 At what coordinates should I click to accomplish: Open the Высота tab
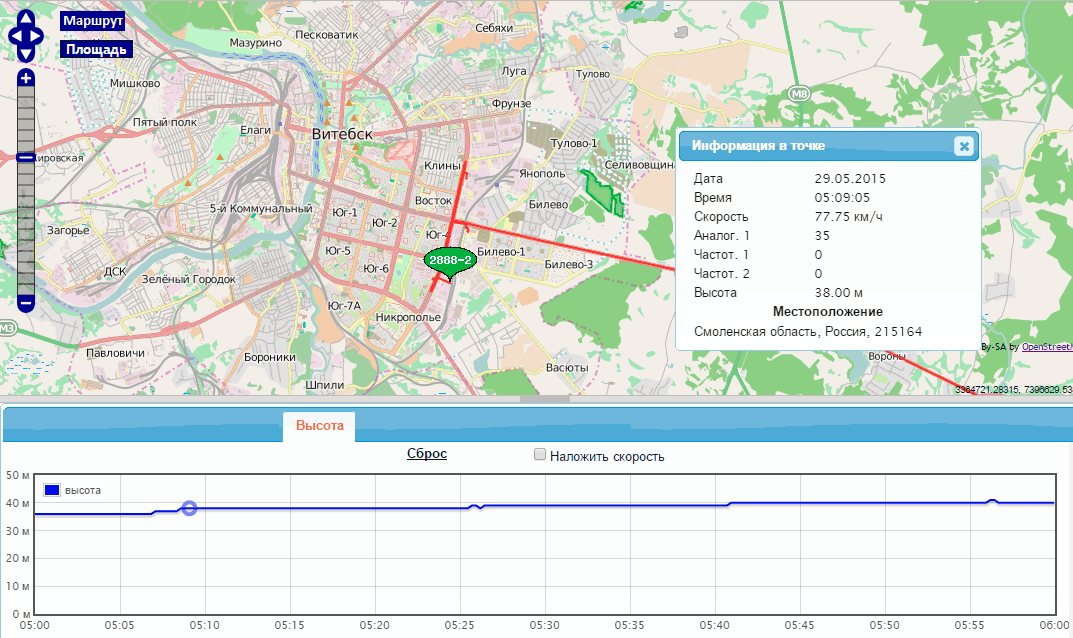pos(319,426)
